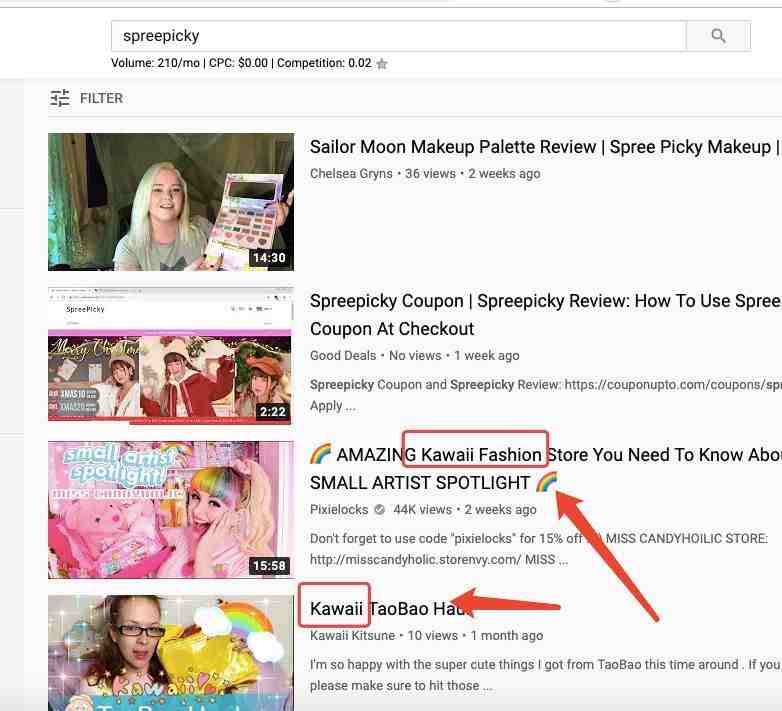Click the 15:58 duration badge

pyautogui.click(x=269, y=565)
